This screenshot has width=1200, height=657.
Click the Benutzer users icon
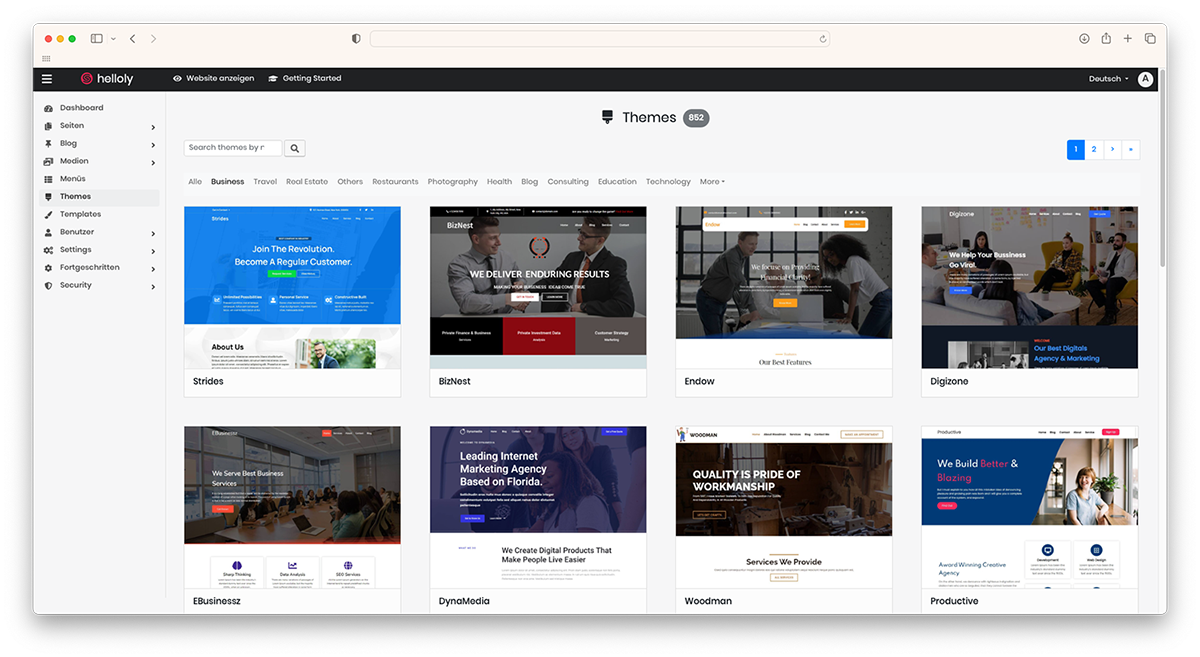(x=49, y=232)
